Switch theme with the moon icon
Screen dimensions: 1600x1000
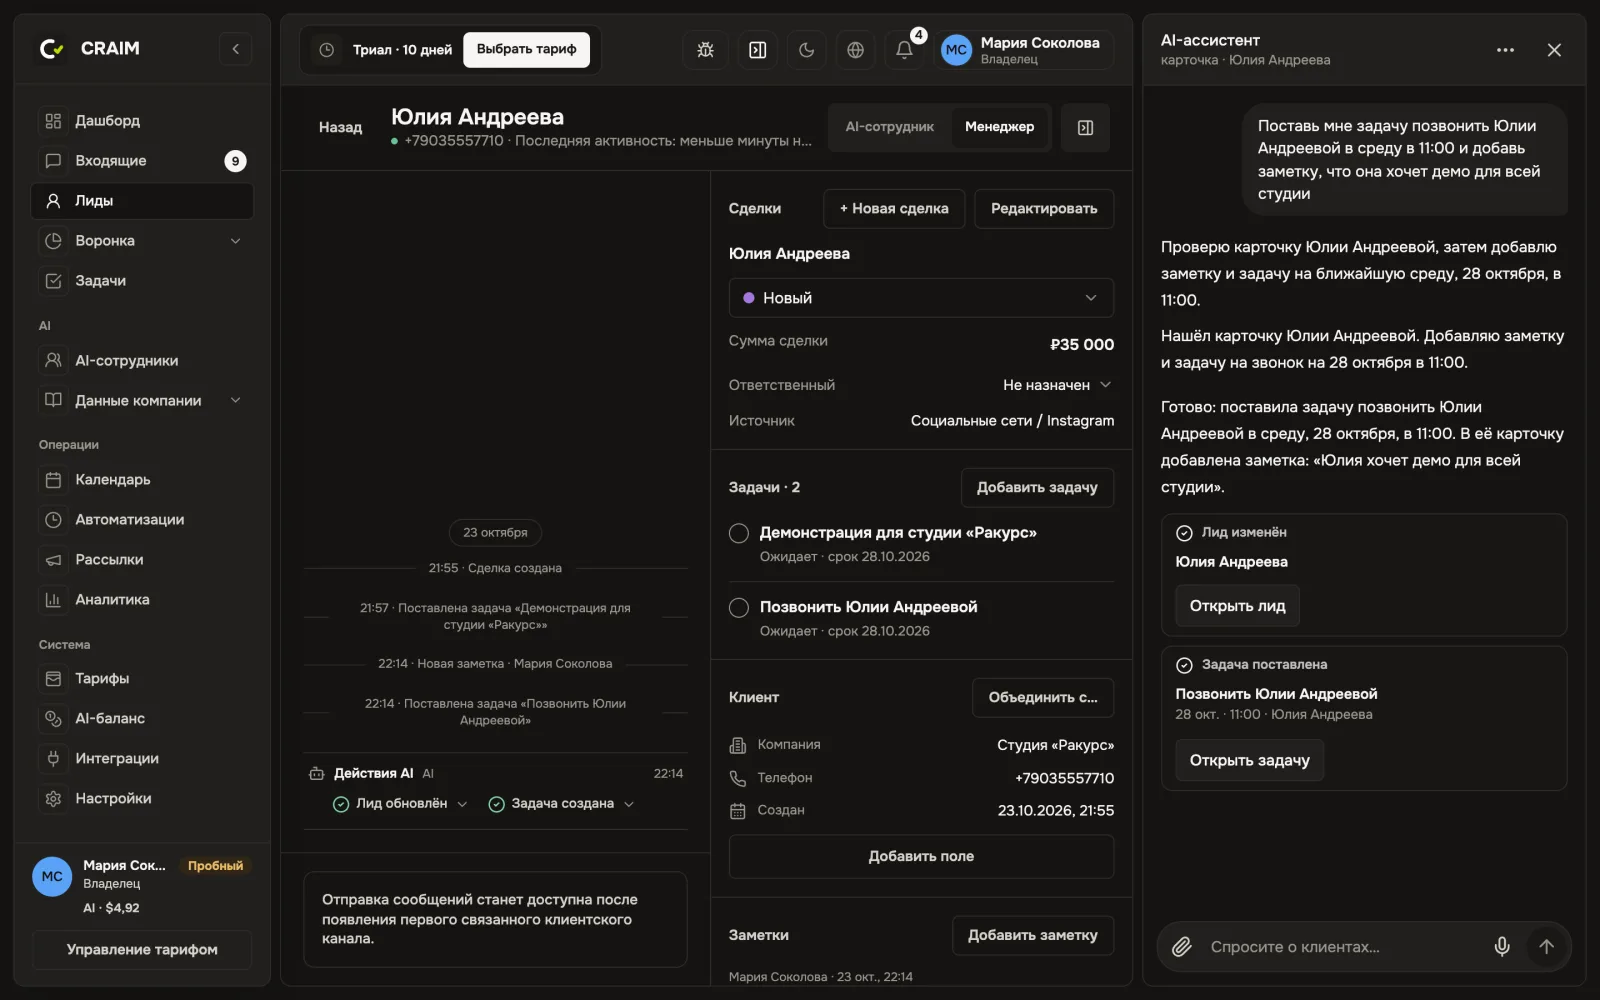(x=806, y=50)
